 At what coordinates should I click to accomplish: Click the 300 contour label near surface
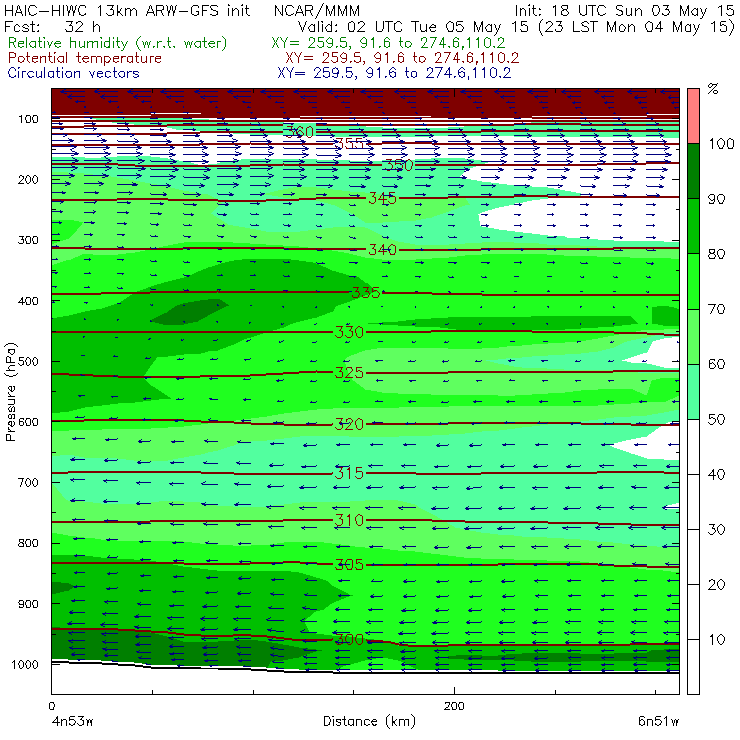(x=349, y=639)
